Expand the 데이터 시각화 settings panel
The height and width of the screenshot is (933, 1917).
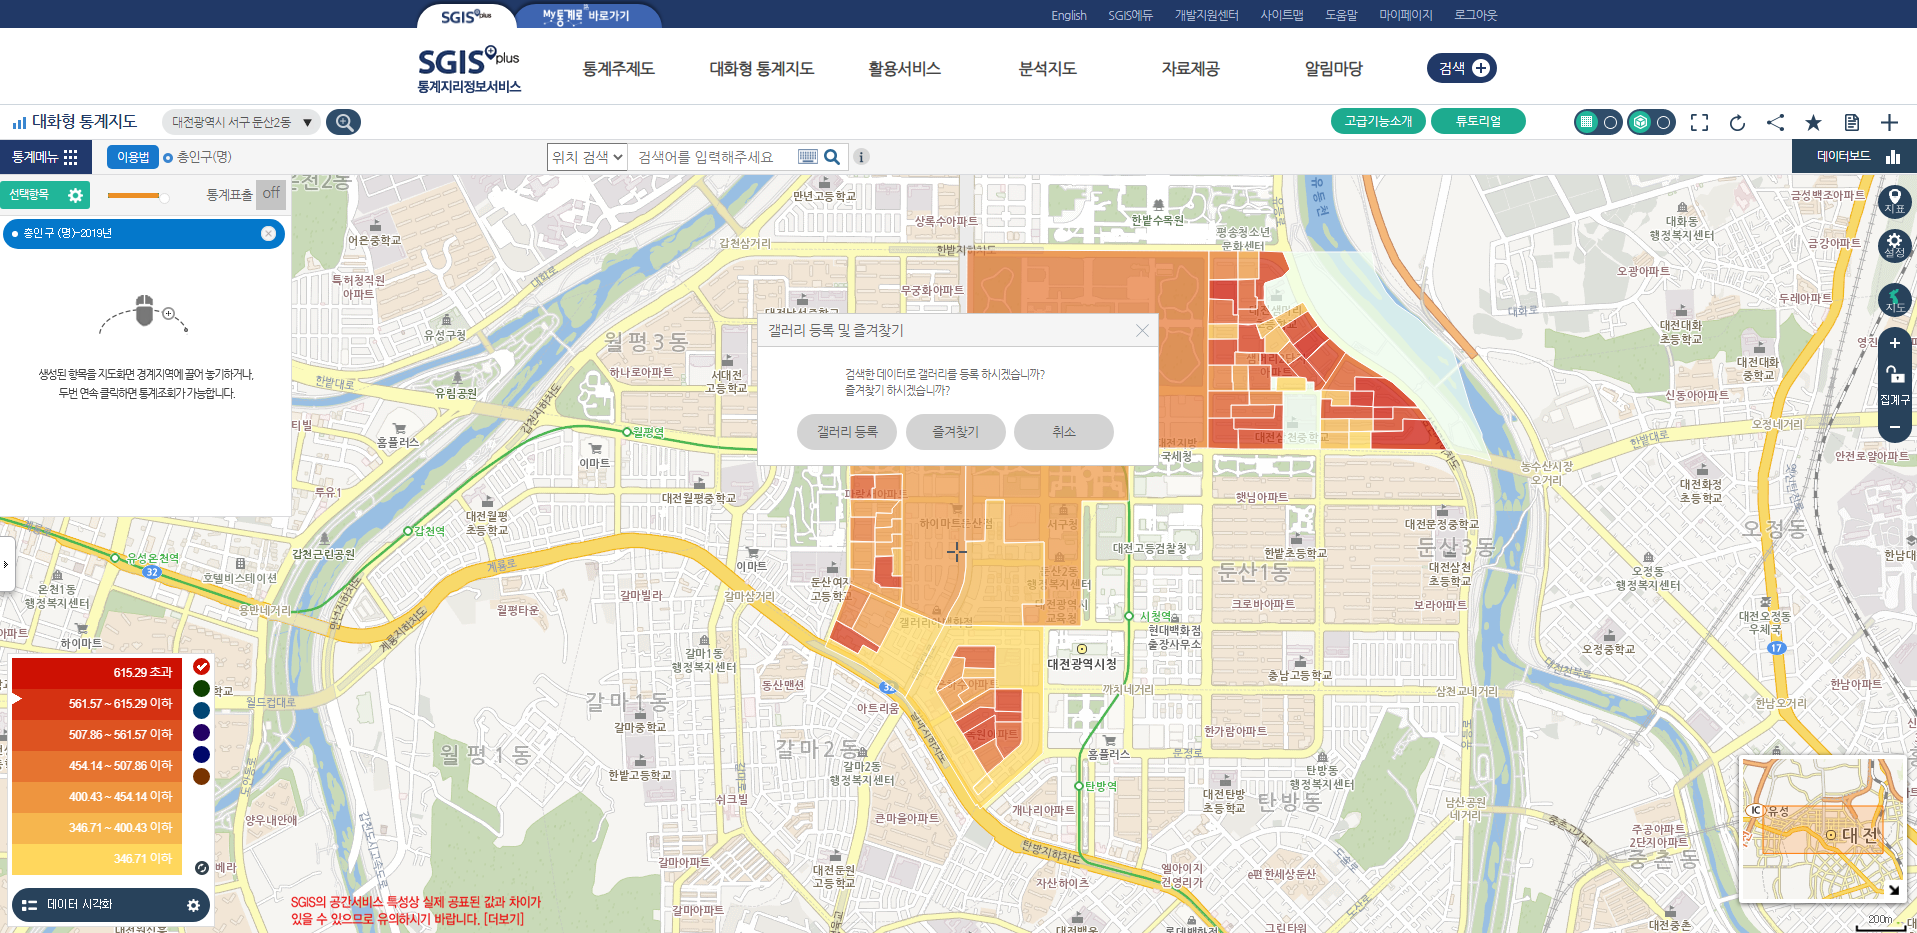click(x=193, y=905)
